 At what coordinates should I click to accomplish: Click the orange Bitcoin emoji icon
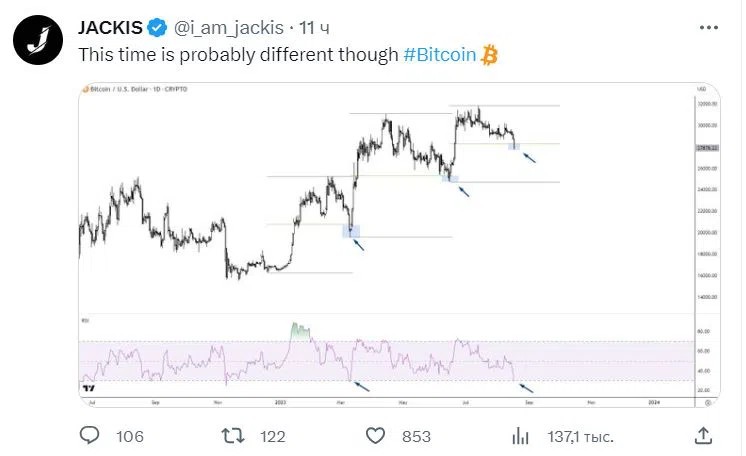click(x=489, y=54)
